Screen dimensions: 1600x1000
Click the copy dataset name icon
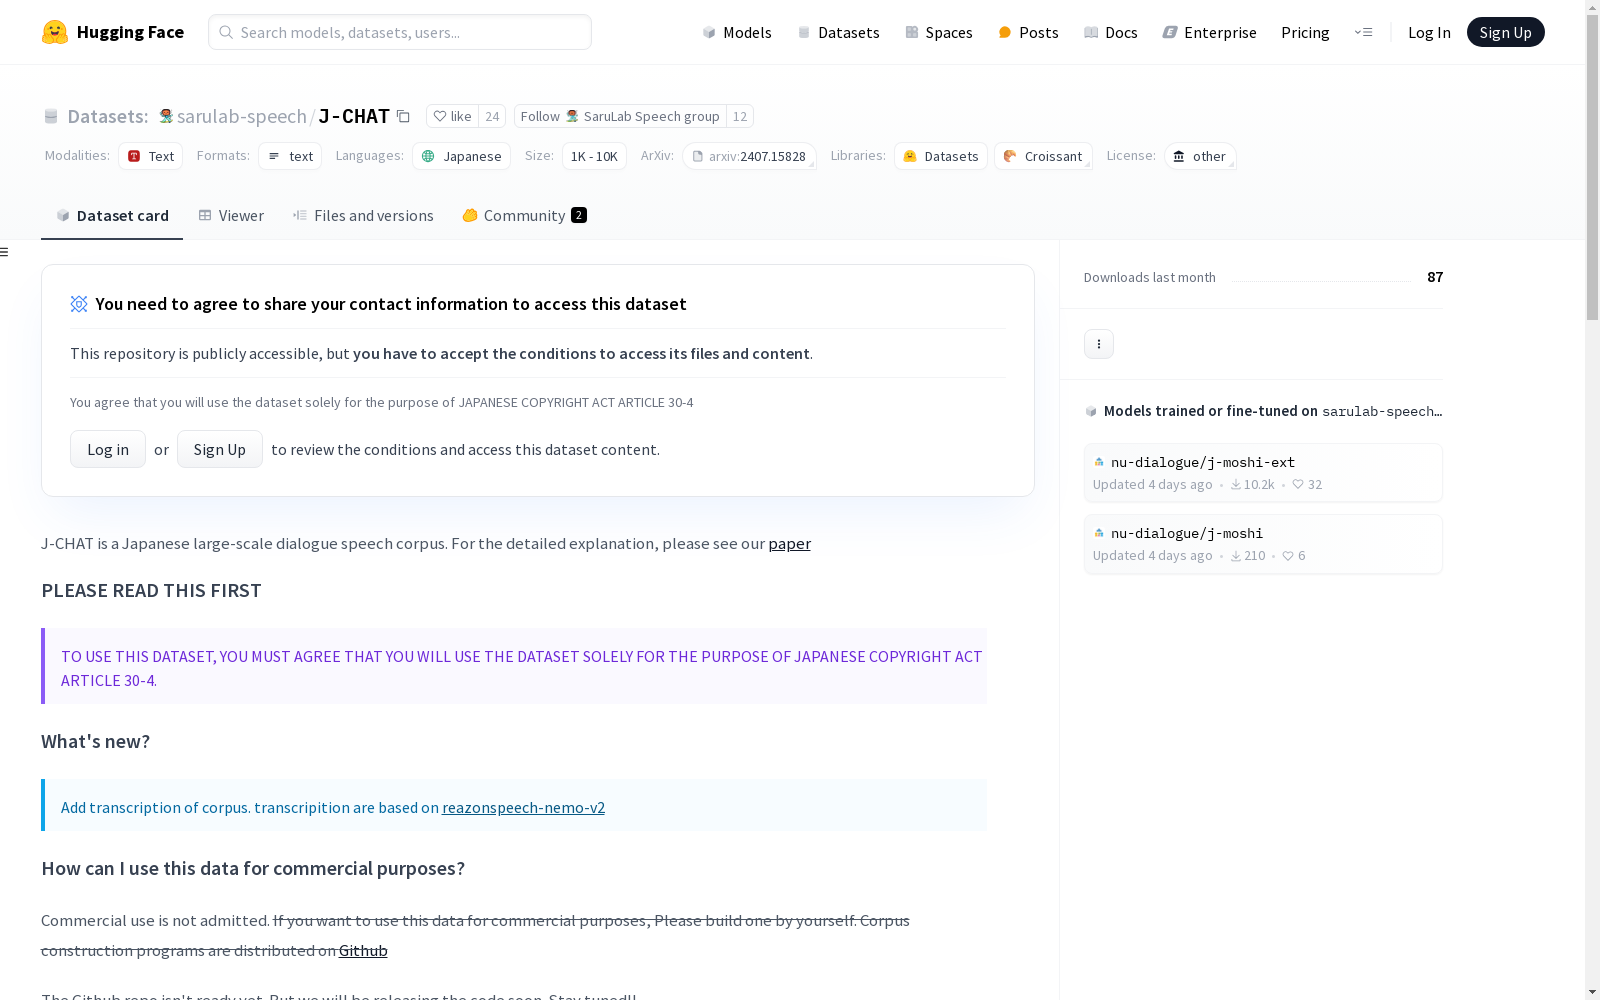point(403,116)
